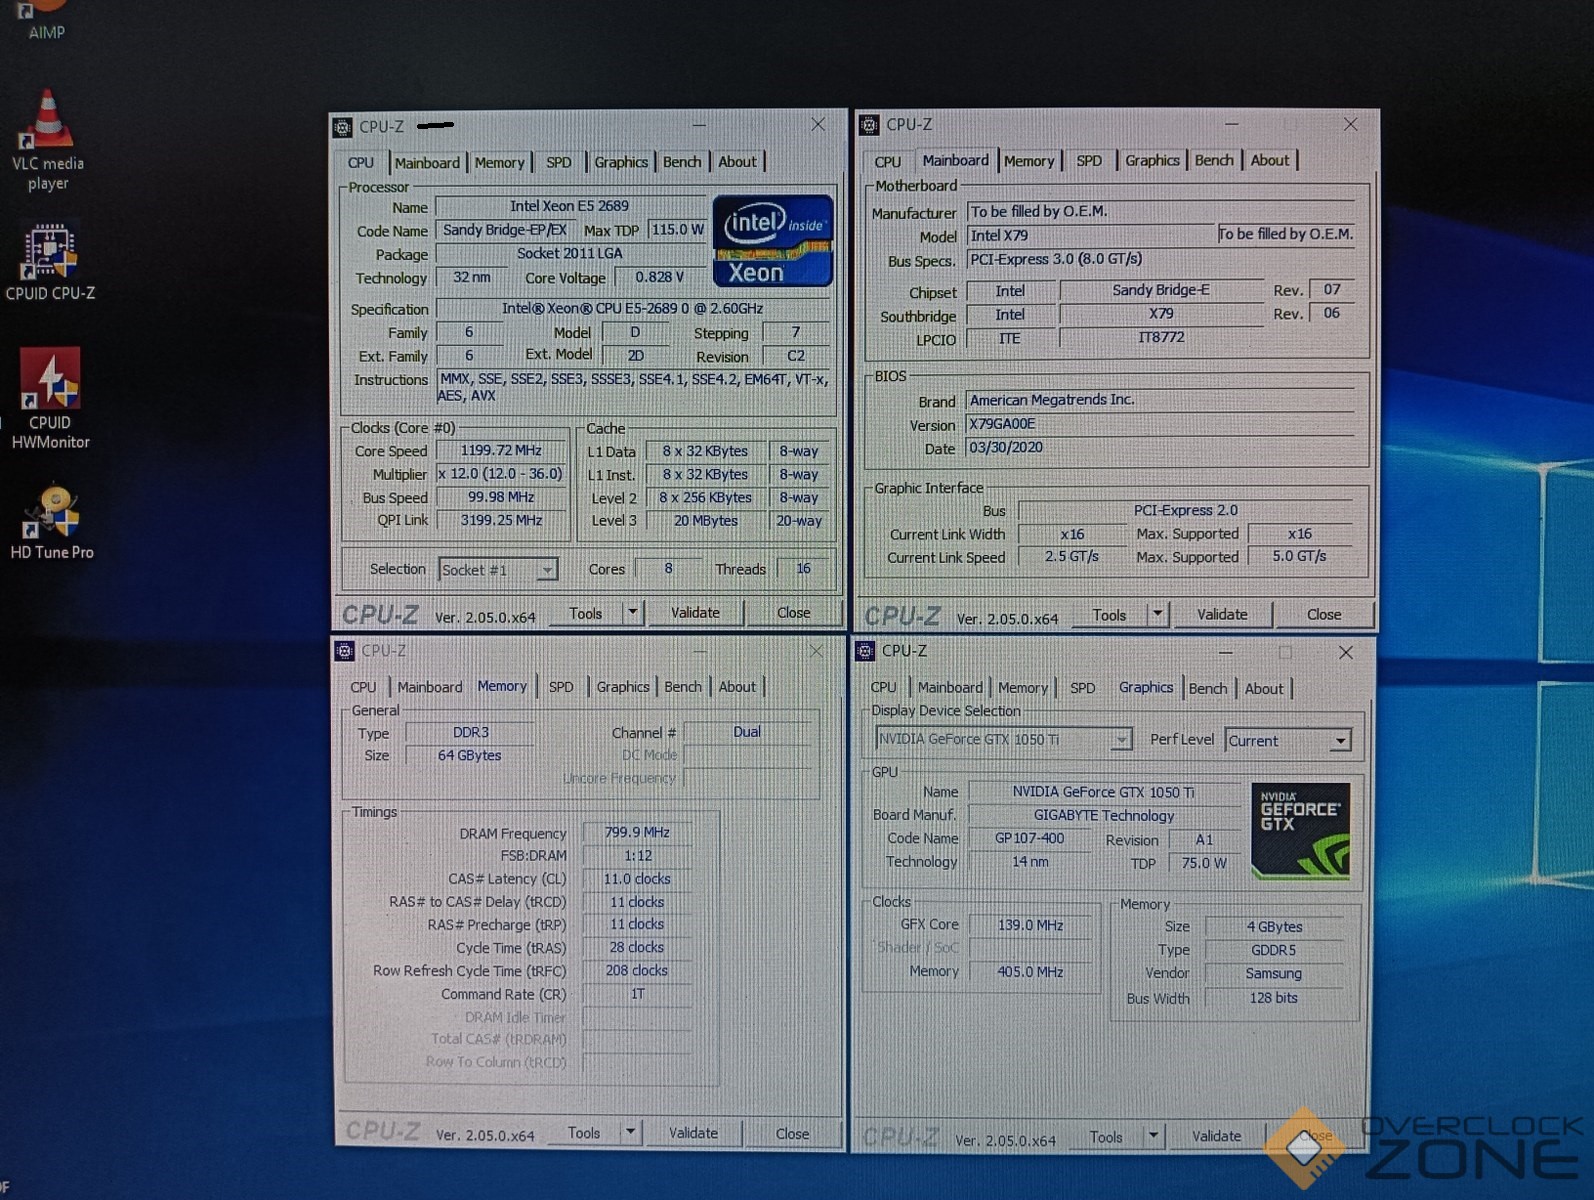Click the Close button in the CPU window
Screen dimensions: 1594x1200
pos(793,613)
